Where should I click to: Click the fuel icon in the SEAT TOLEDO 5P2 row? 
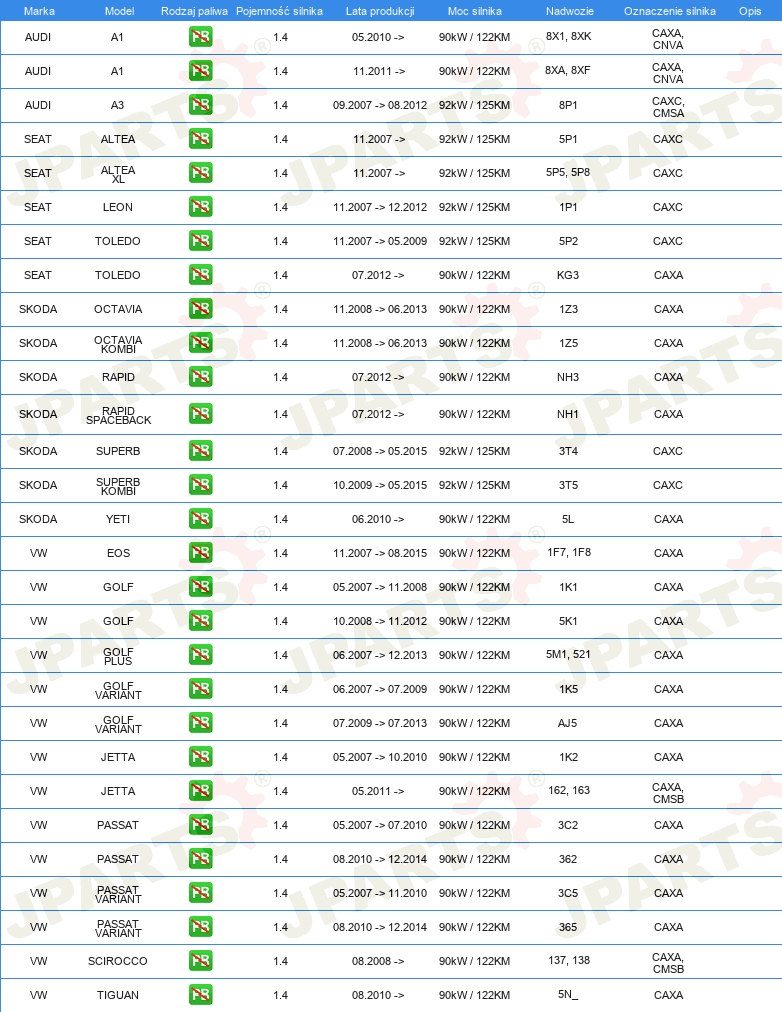coord(201,241)
